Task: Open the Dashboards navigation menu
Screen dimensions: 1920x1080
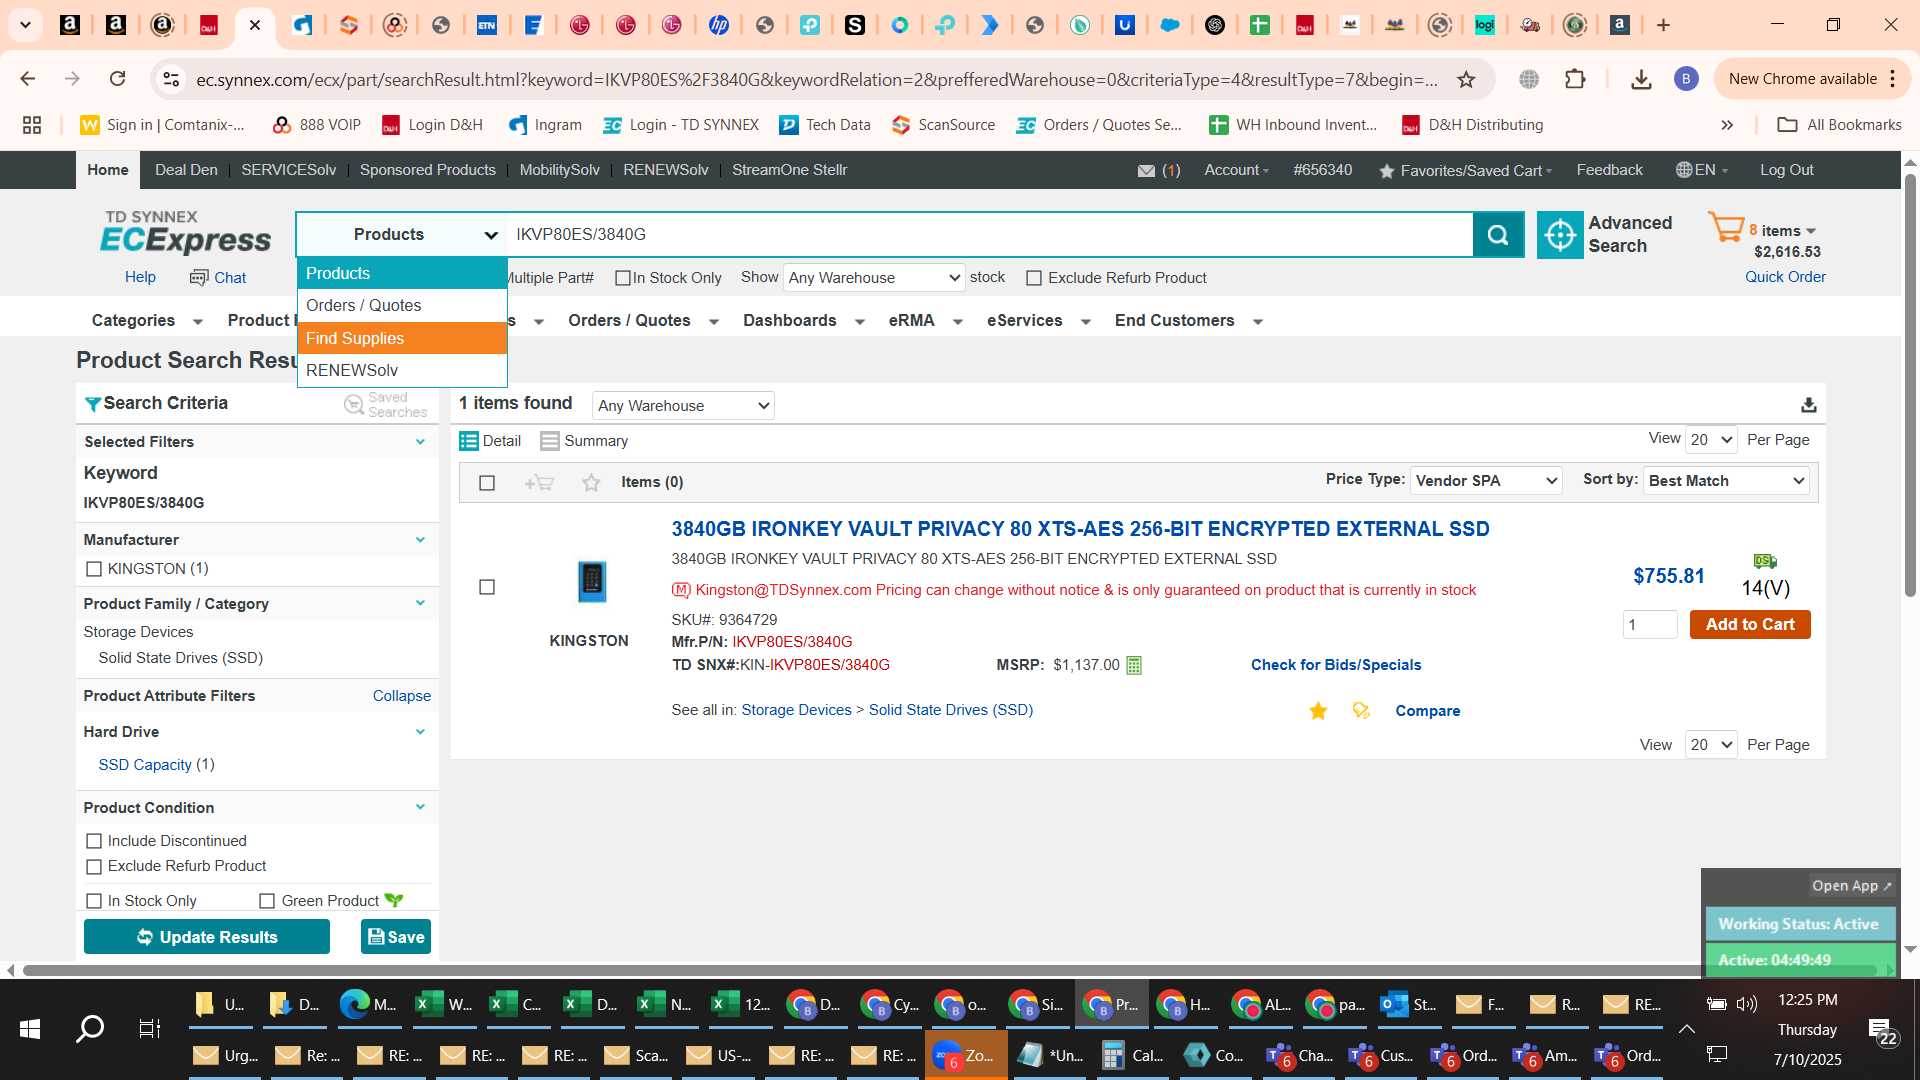Action: tap(803, 321)
